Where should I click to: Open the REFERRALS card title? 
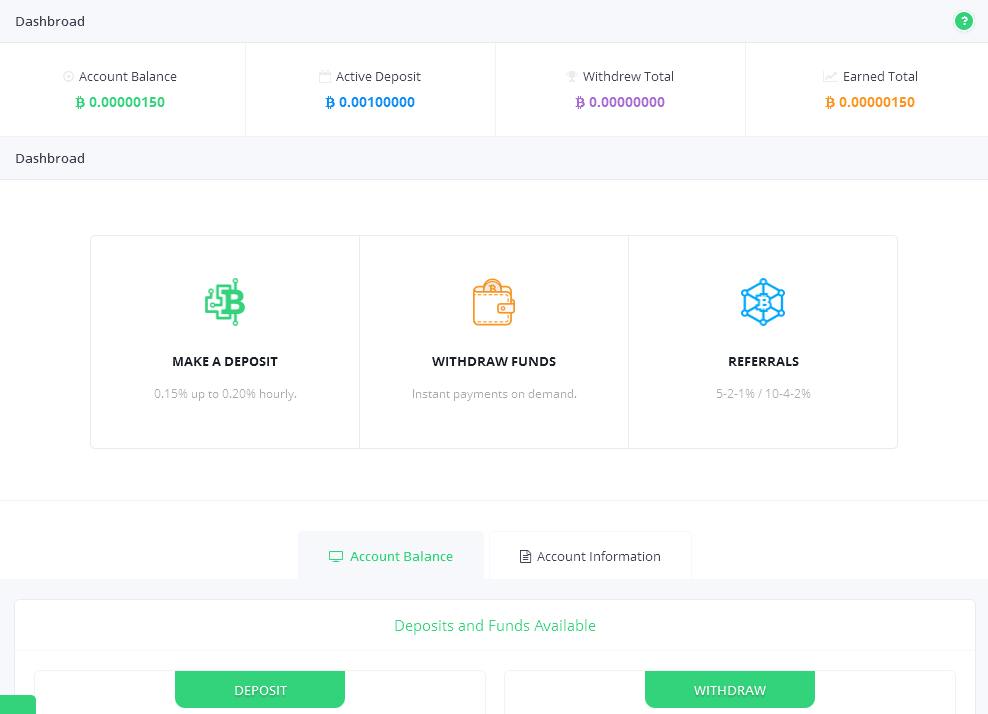[763, 361]
